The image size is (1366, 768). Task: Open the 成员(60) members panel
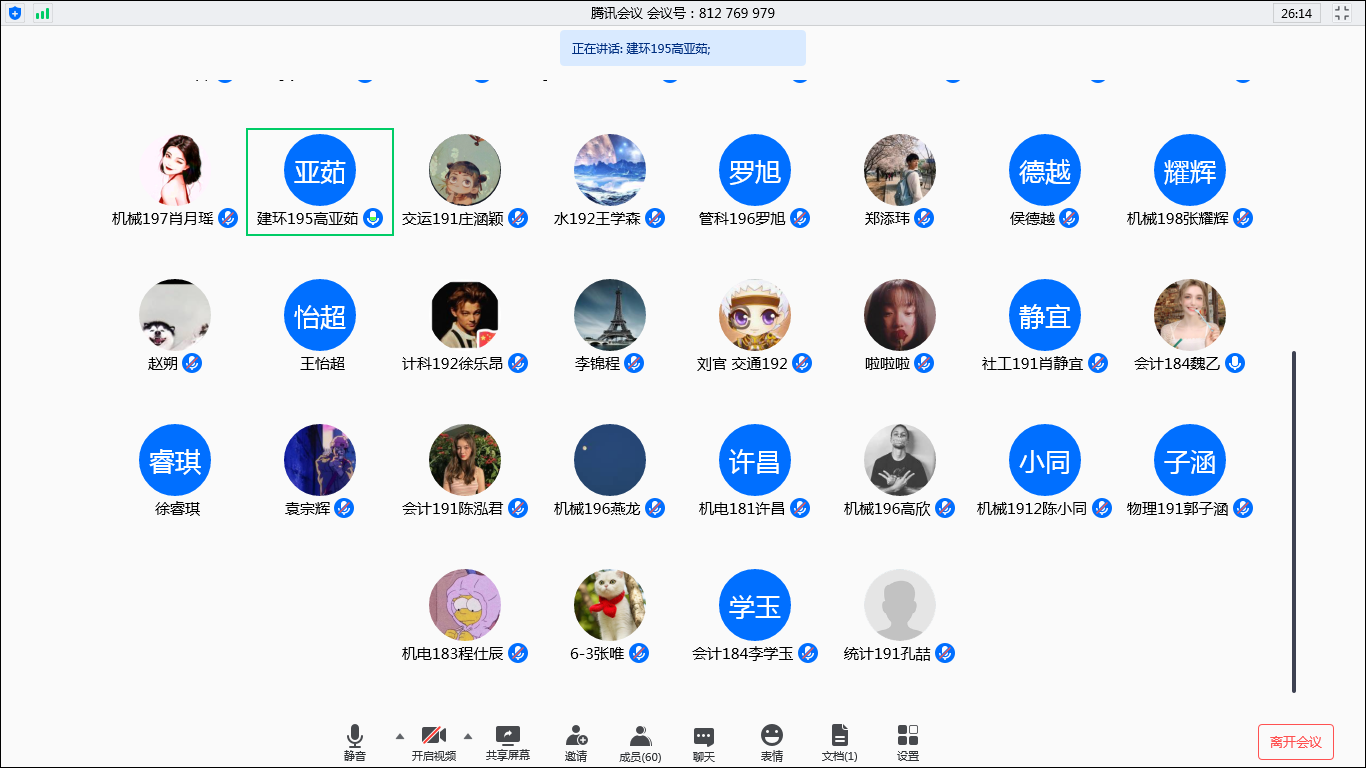tap(640, 742)
